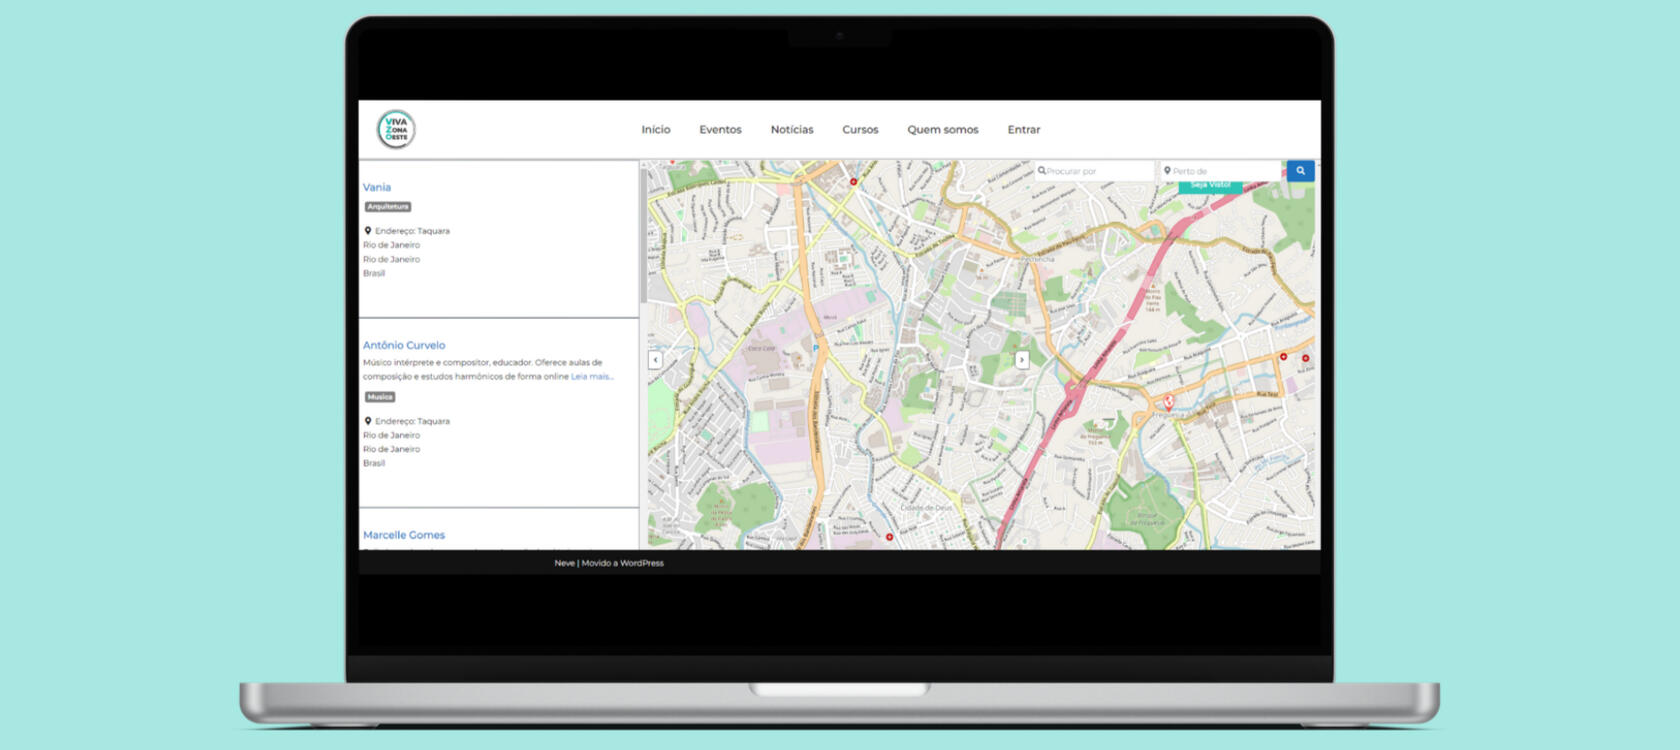Click the Leia mais link
Viewport: 1680px width, 750px height.
point(591,377)
